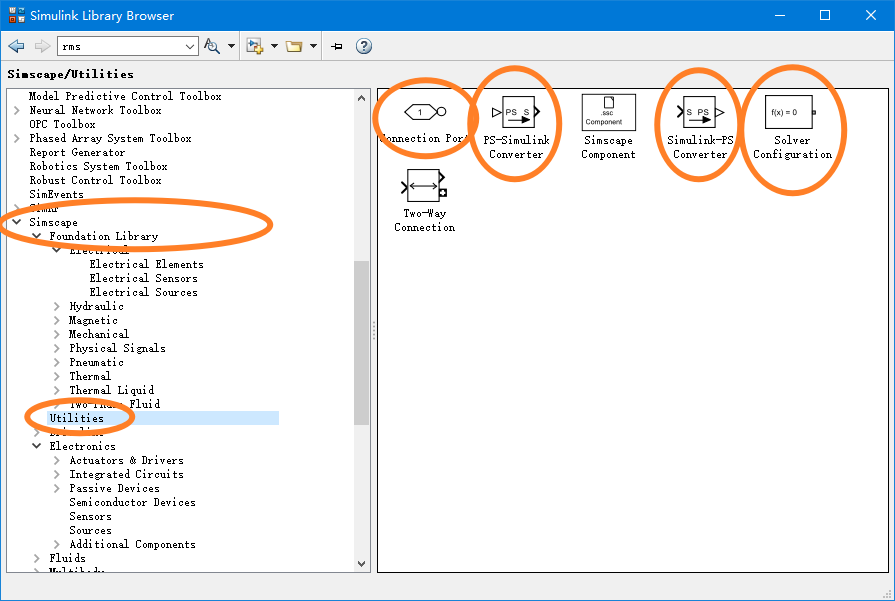Collapse the Electronics node
The height and width of the screenshot is (601, 895).
tap(37, 446)
